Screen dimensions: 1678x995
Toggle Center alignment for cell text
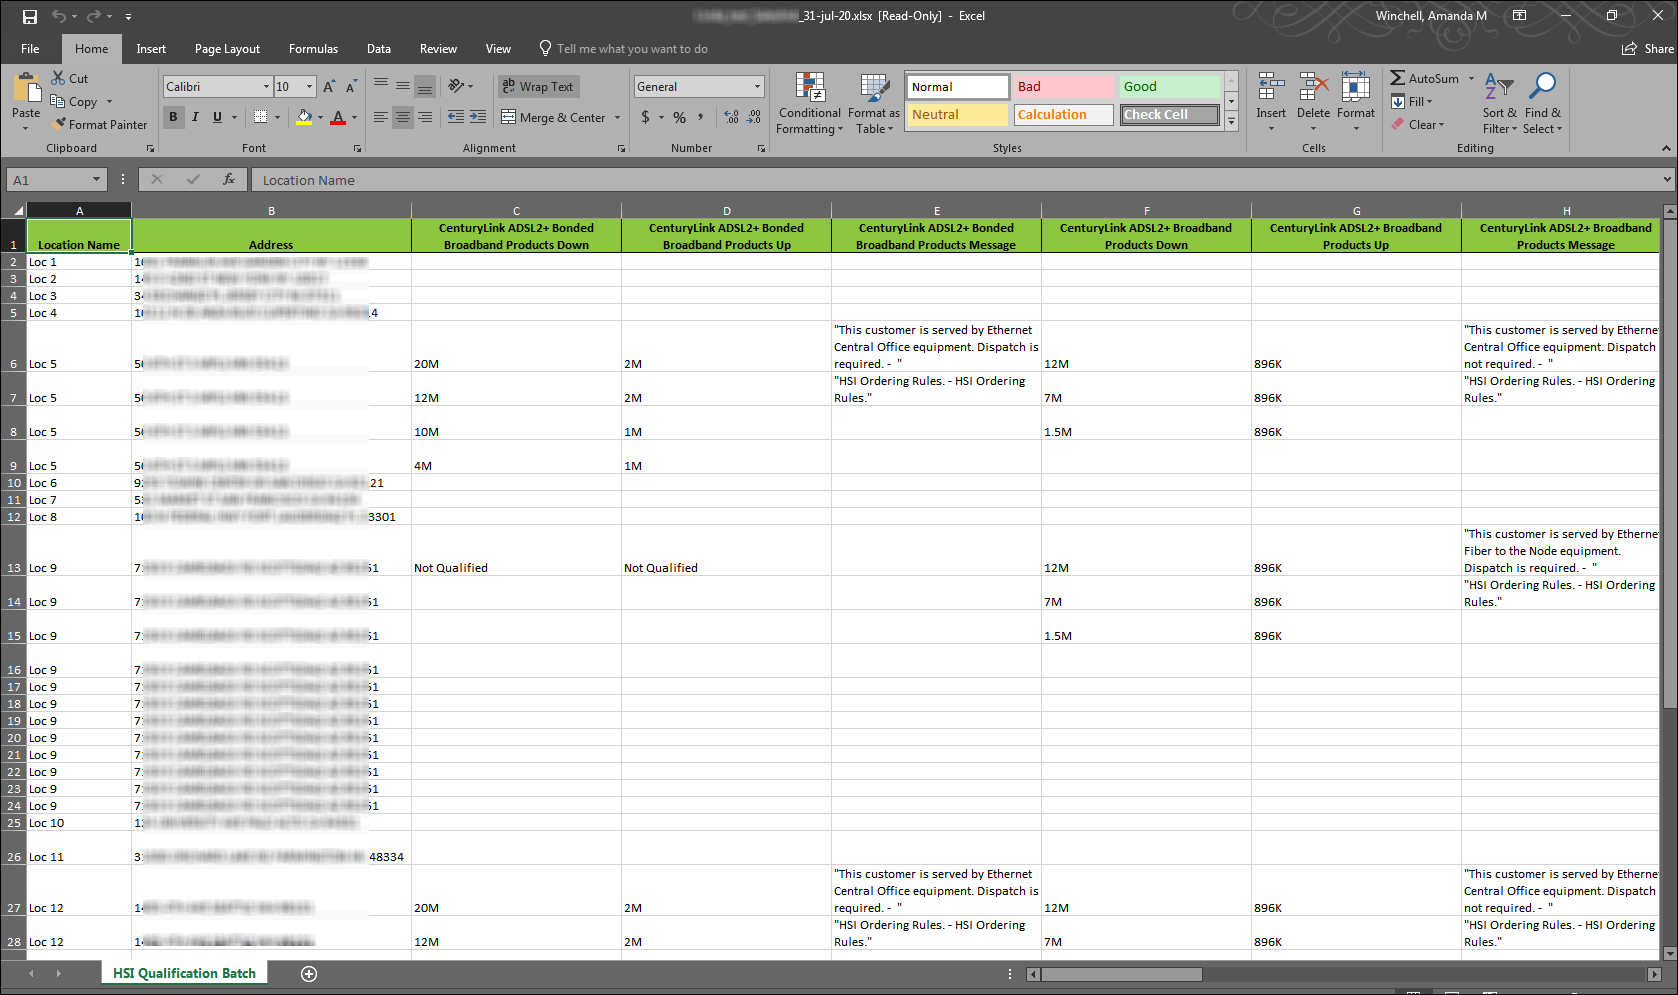pos(403,117)
